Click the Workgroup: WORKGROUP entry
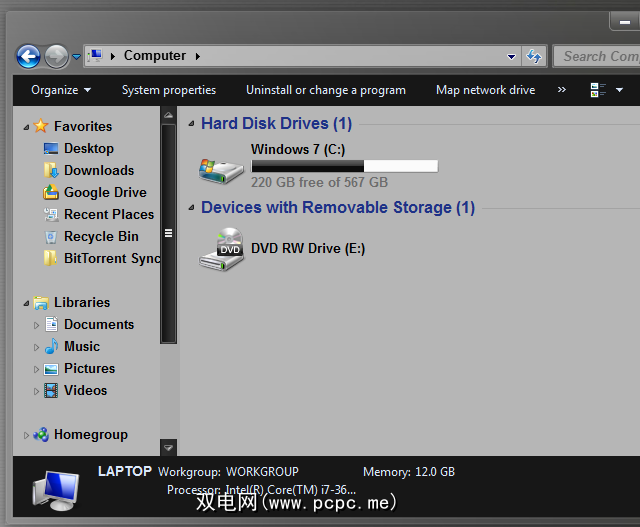The height and width of the screenshot is (527, 640). (x=228, y=472)
